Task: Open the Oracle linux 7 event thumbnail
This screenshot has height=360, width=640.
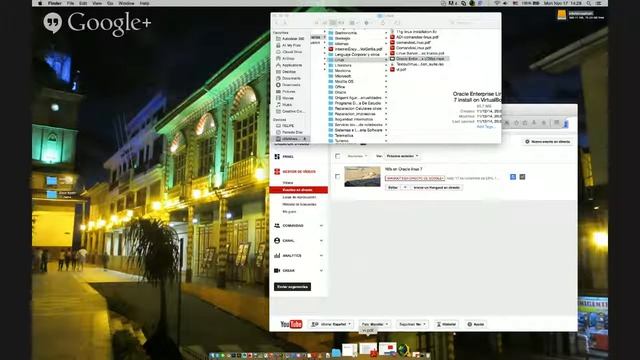Action: pyautogui.click(x=362, y=176)
